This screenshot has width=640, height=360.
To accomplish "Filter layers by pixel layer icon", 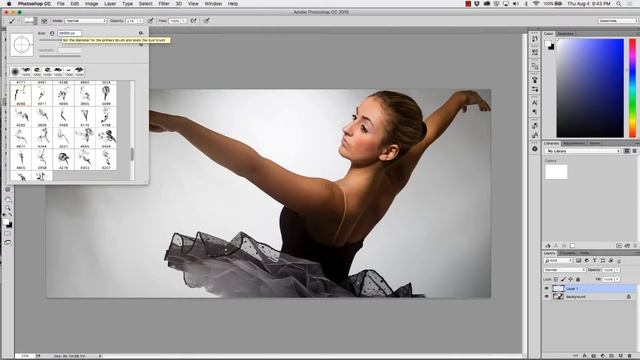I will [x=578, y=260].
